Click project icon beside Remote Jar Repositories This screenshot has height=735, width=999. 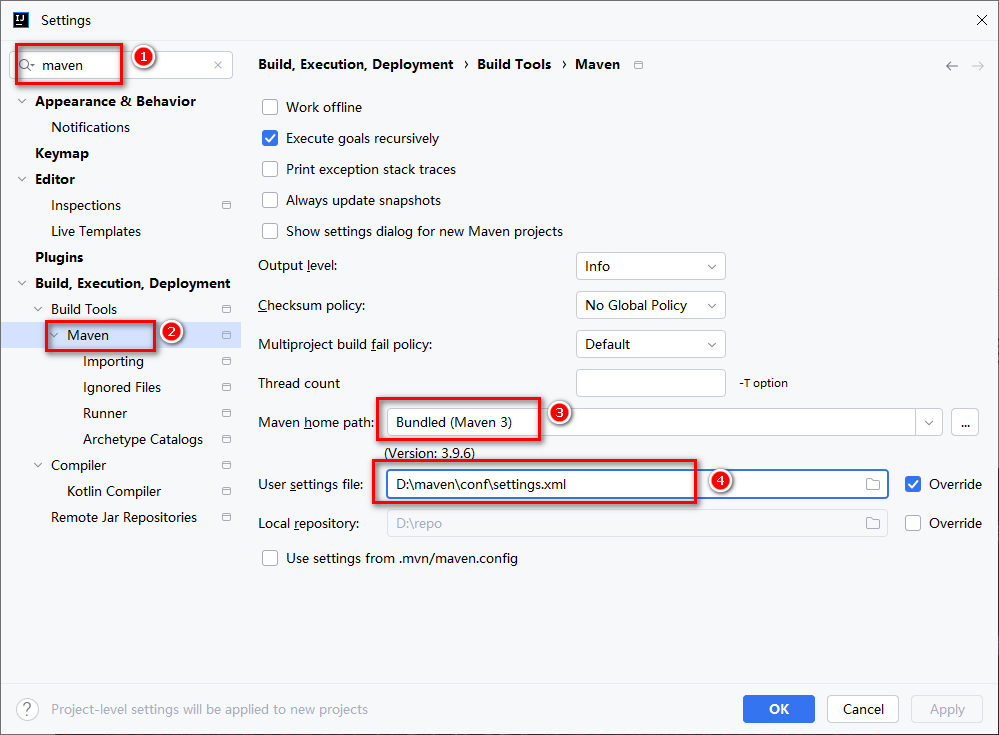click(x=226, y=517)
